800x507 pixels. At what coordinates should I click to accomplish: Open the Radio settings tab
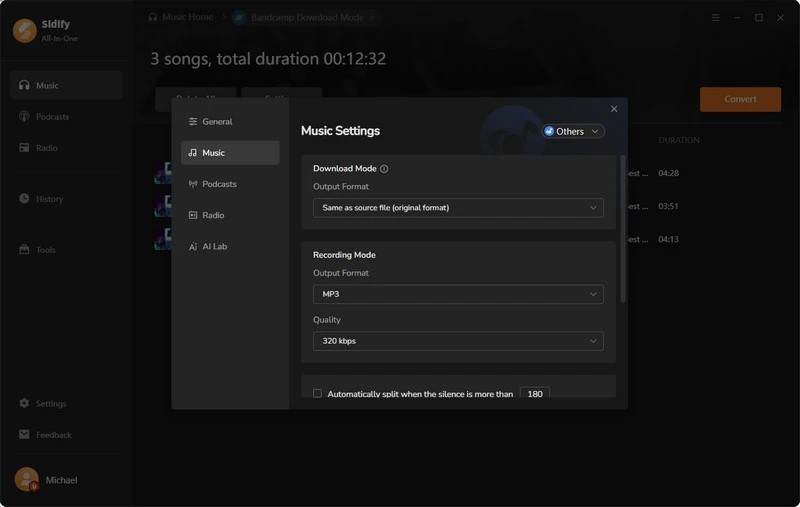click(x=230, y=215)
